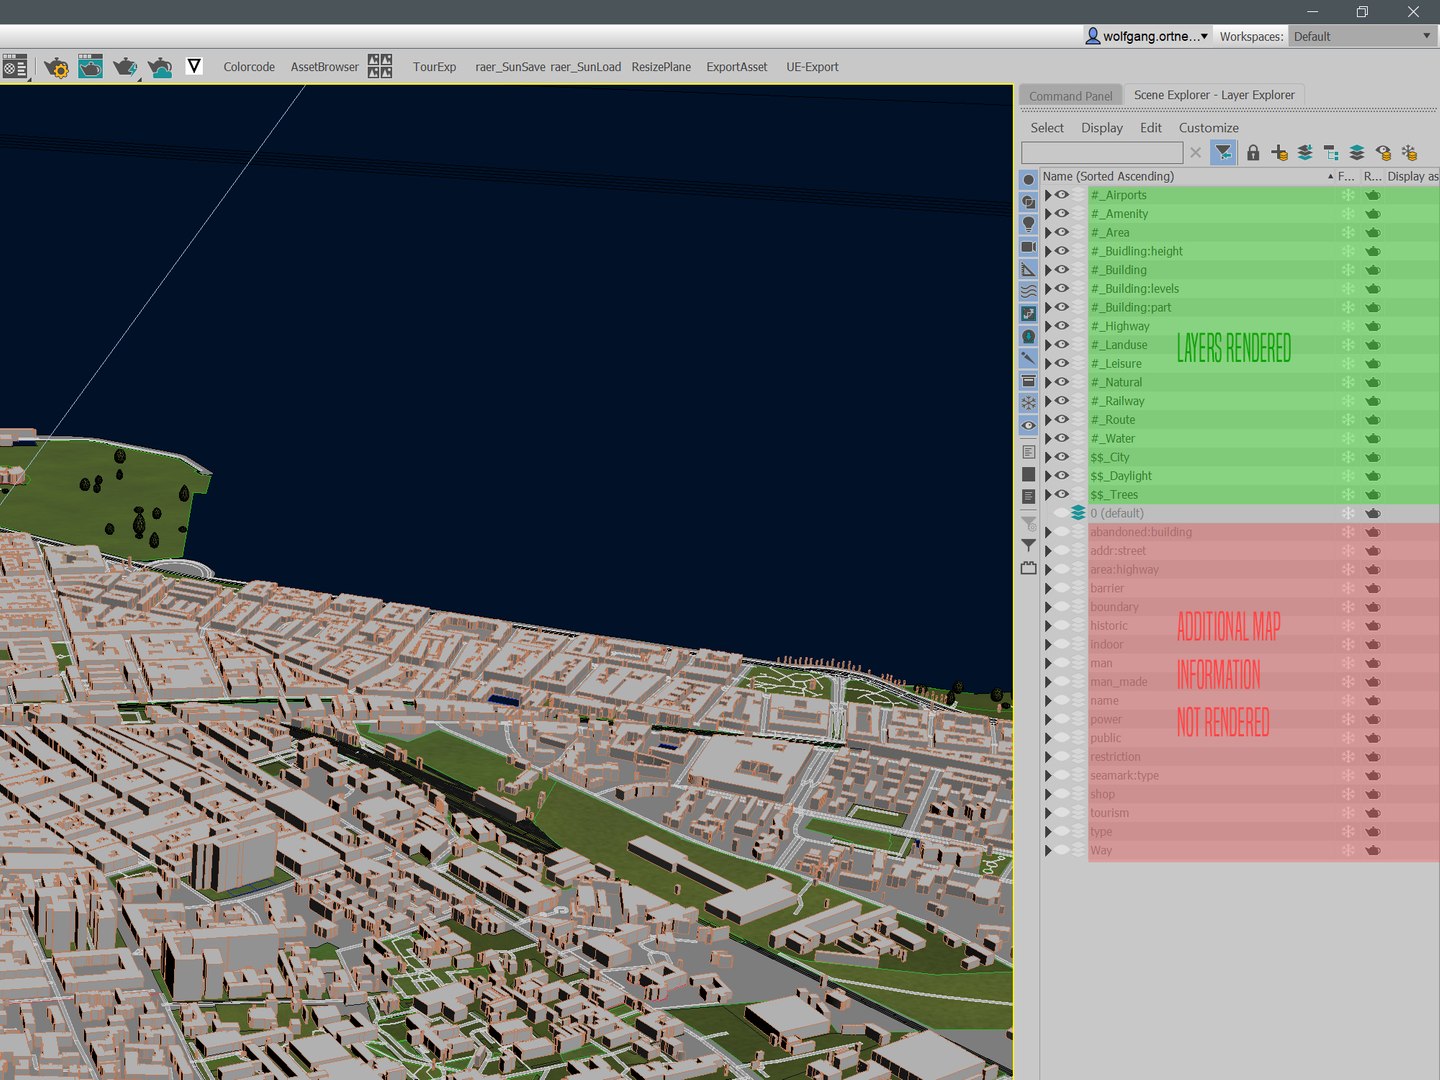Click the Render in Cloud teapot icon
The height and width of the screenshot is (1080, 1440).
[x=160, y=67]
